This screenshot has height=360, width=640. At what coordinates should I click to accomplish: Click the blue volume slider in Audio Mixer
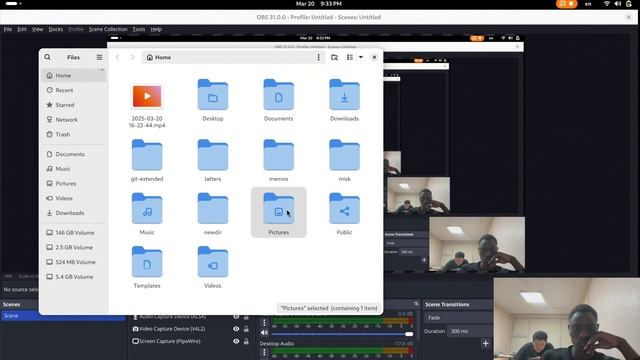pos(342,334)
